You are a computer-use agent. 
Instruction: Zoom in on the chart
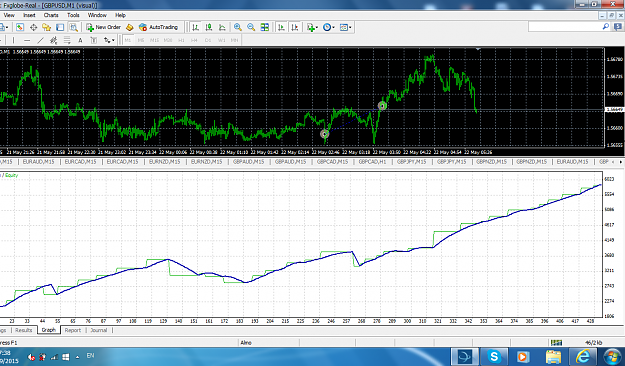(x=238, y=27)
